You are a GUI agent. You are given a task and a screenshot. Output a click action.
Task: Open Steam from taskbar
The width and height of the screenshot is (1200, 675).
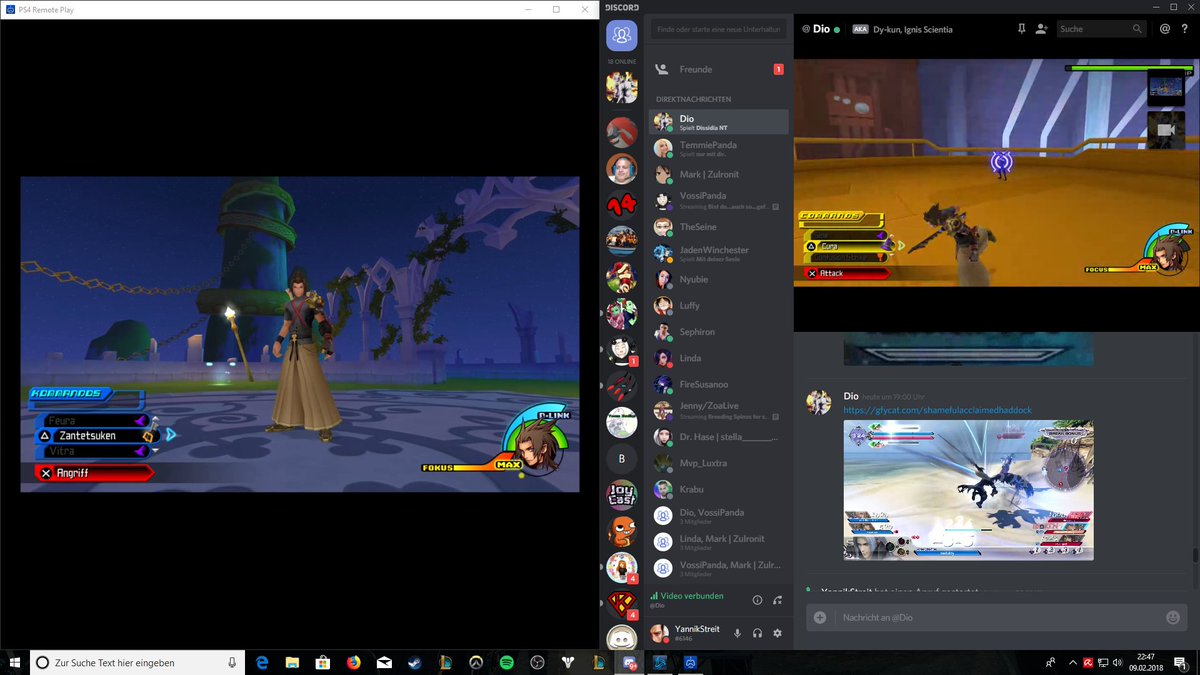point(414,662)
